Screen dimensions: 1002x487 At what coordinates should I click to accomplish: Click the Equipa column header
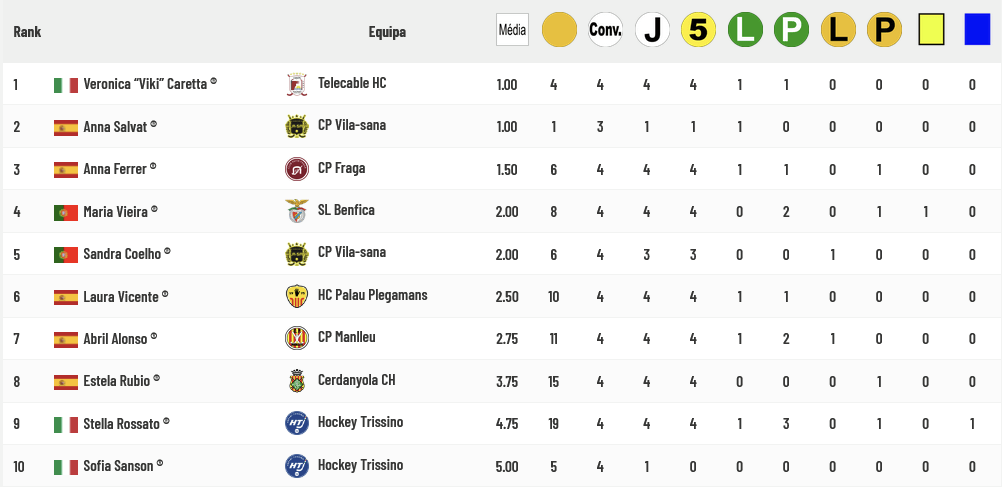coord(387,32)
